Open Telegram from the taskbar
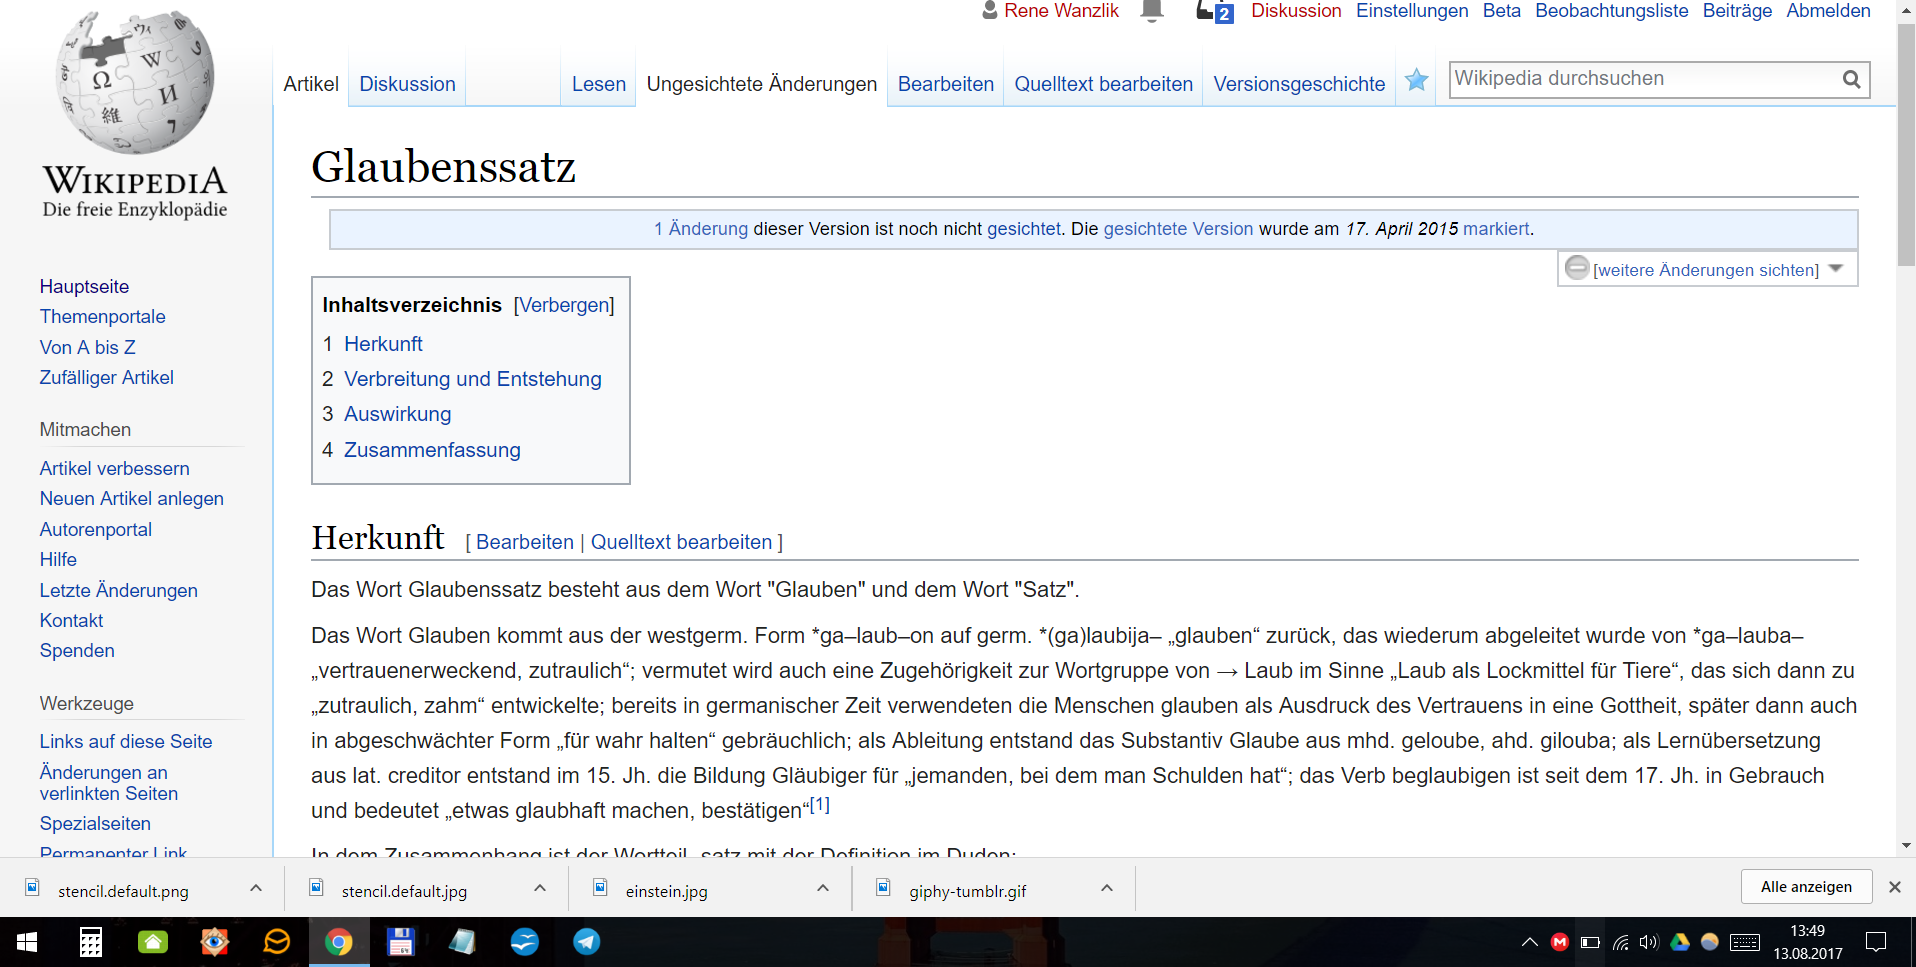 [587, 942]
